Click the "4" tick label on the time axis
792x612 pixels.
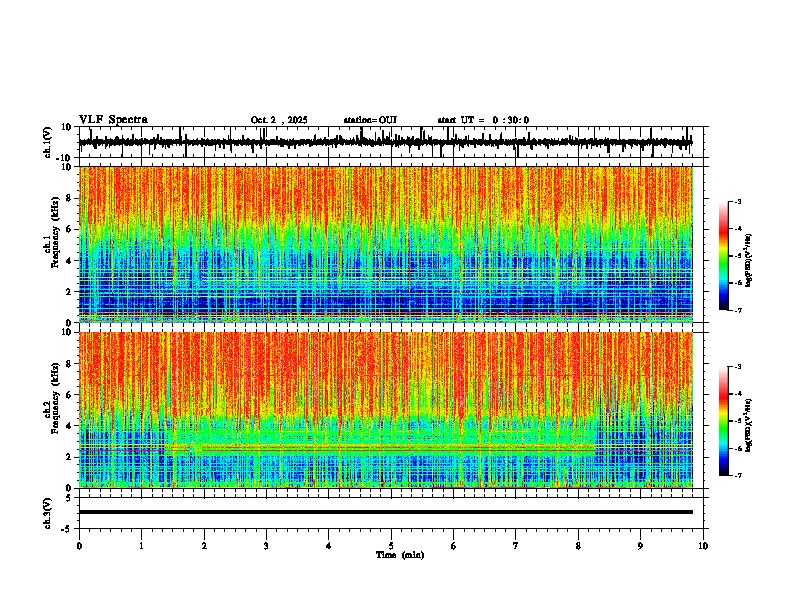[329, 546]
